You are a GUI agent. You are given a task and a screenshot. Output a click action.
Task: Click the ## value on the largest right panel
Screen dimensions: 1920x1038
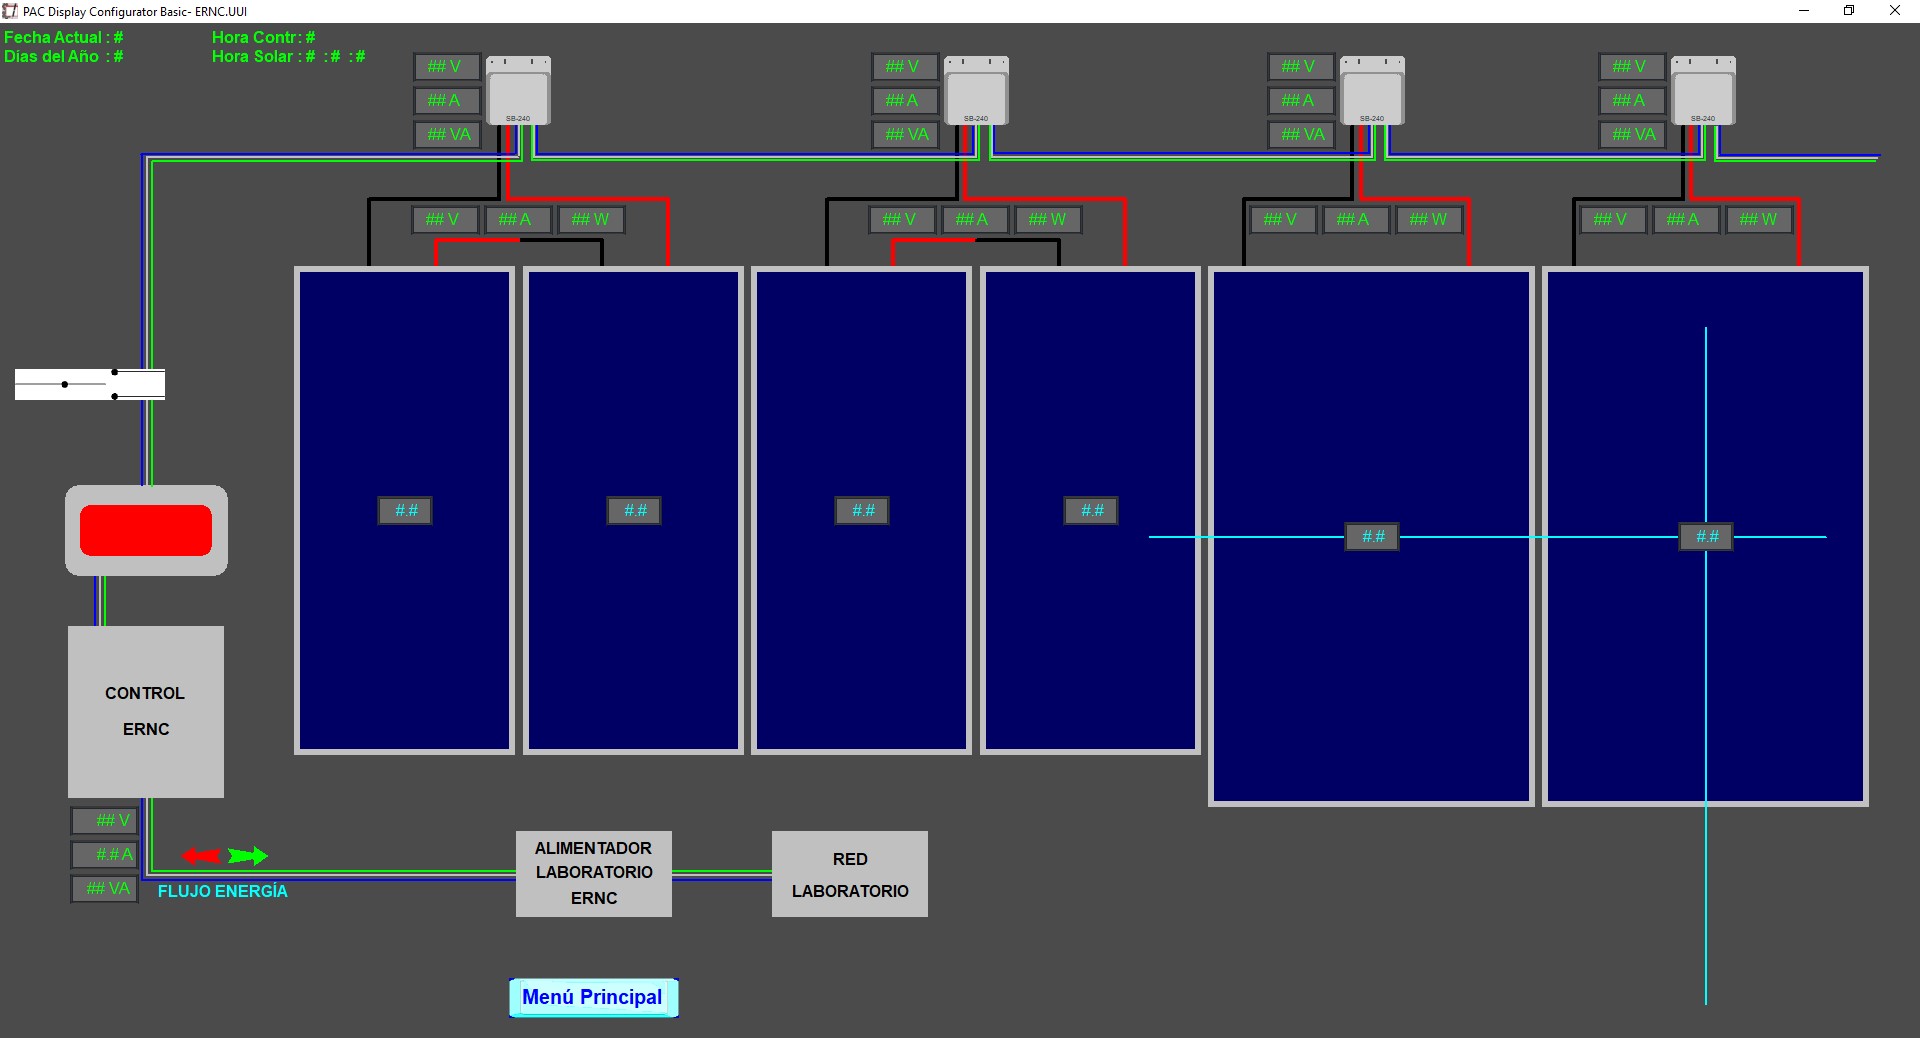(1707, 537)
